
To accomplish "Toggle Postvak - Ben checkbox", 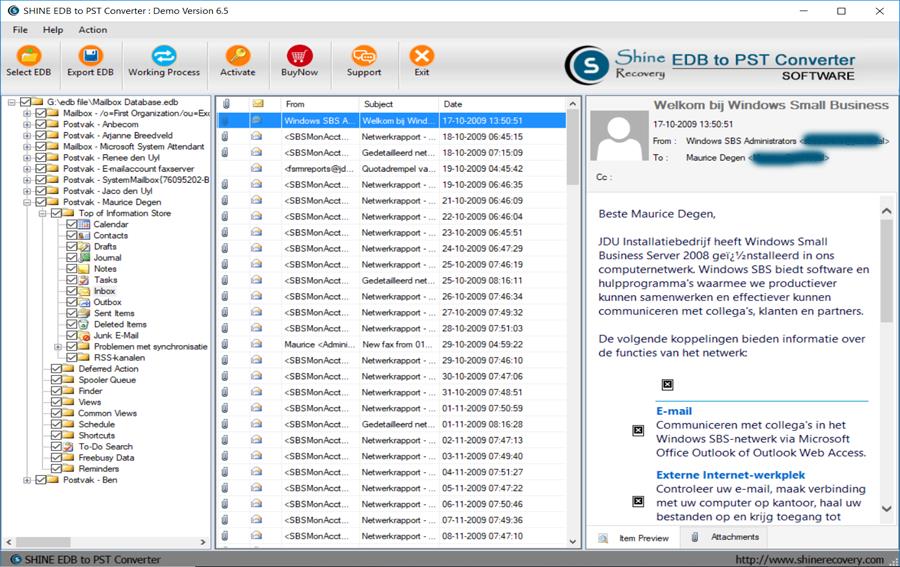I will pyautogui.click(x=40, y=480).
